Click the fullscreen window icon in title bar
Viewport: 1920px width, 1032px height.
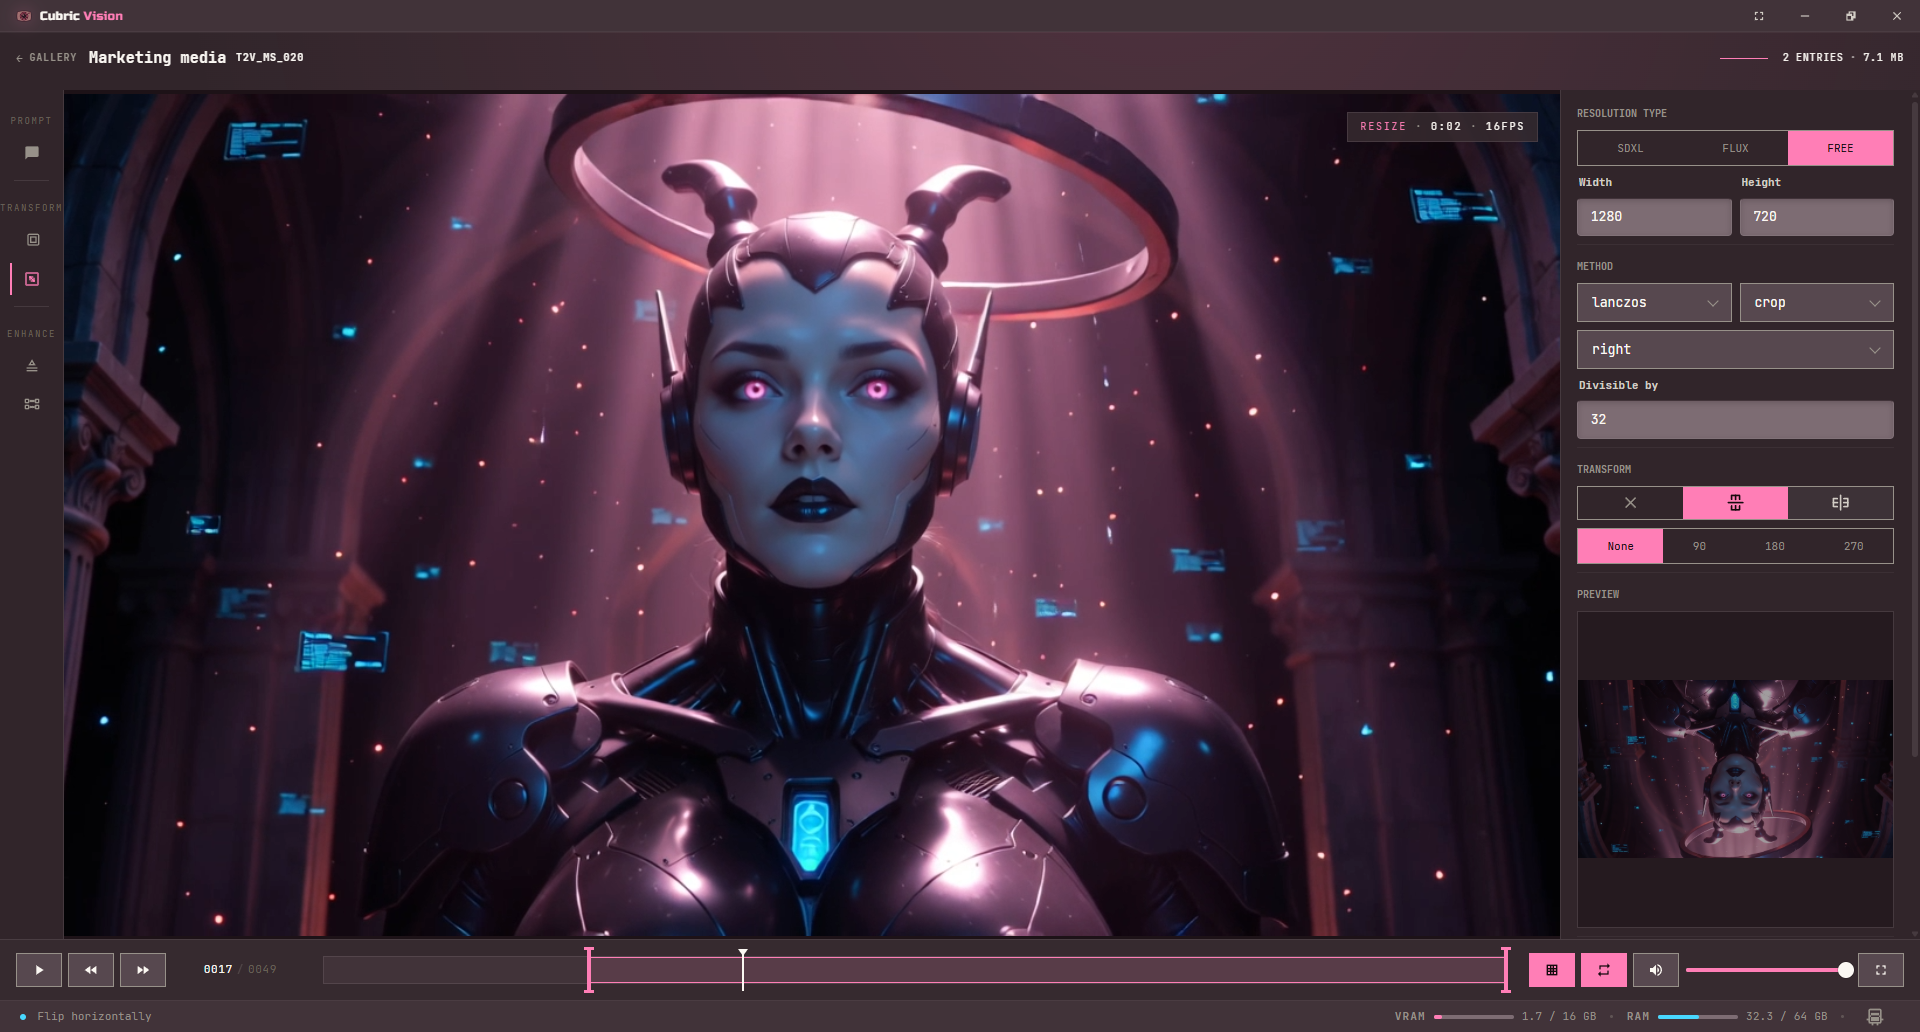tap(1759, 16)
